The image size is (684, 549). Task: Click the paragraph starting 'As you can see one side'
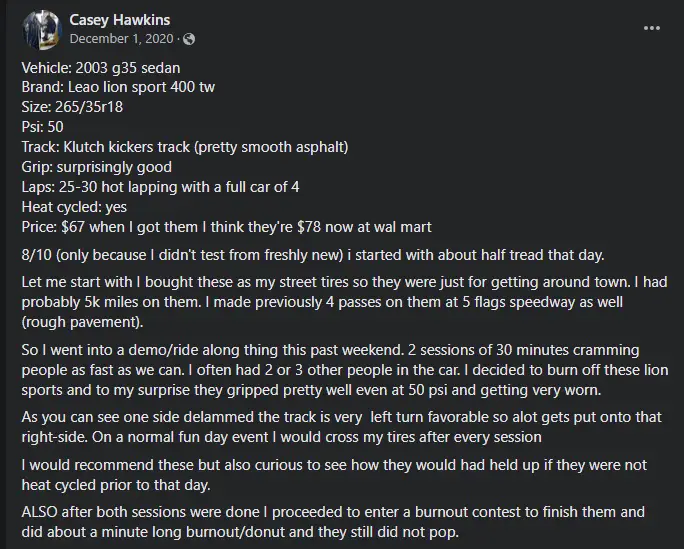pos(342,427)
